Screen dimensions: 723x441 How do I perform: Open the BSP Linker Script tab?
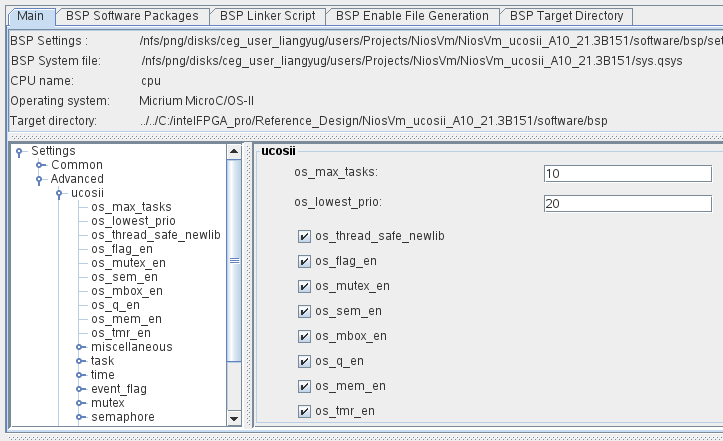pos(268,16)
